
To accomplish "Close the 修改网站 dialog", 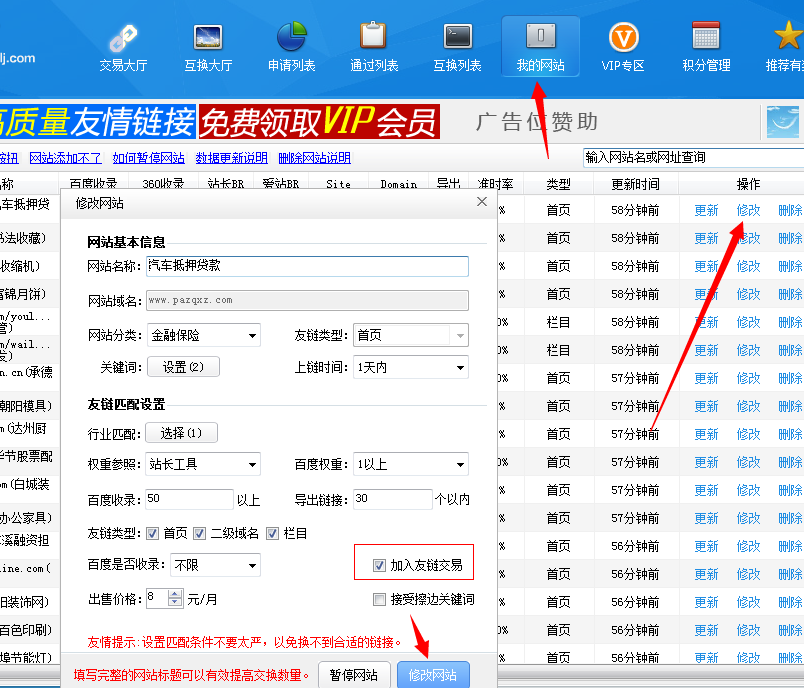I will [x=481, y=201].
